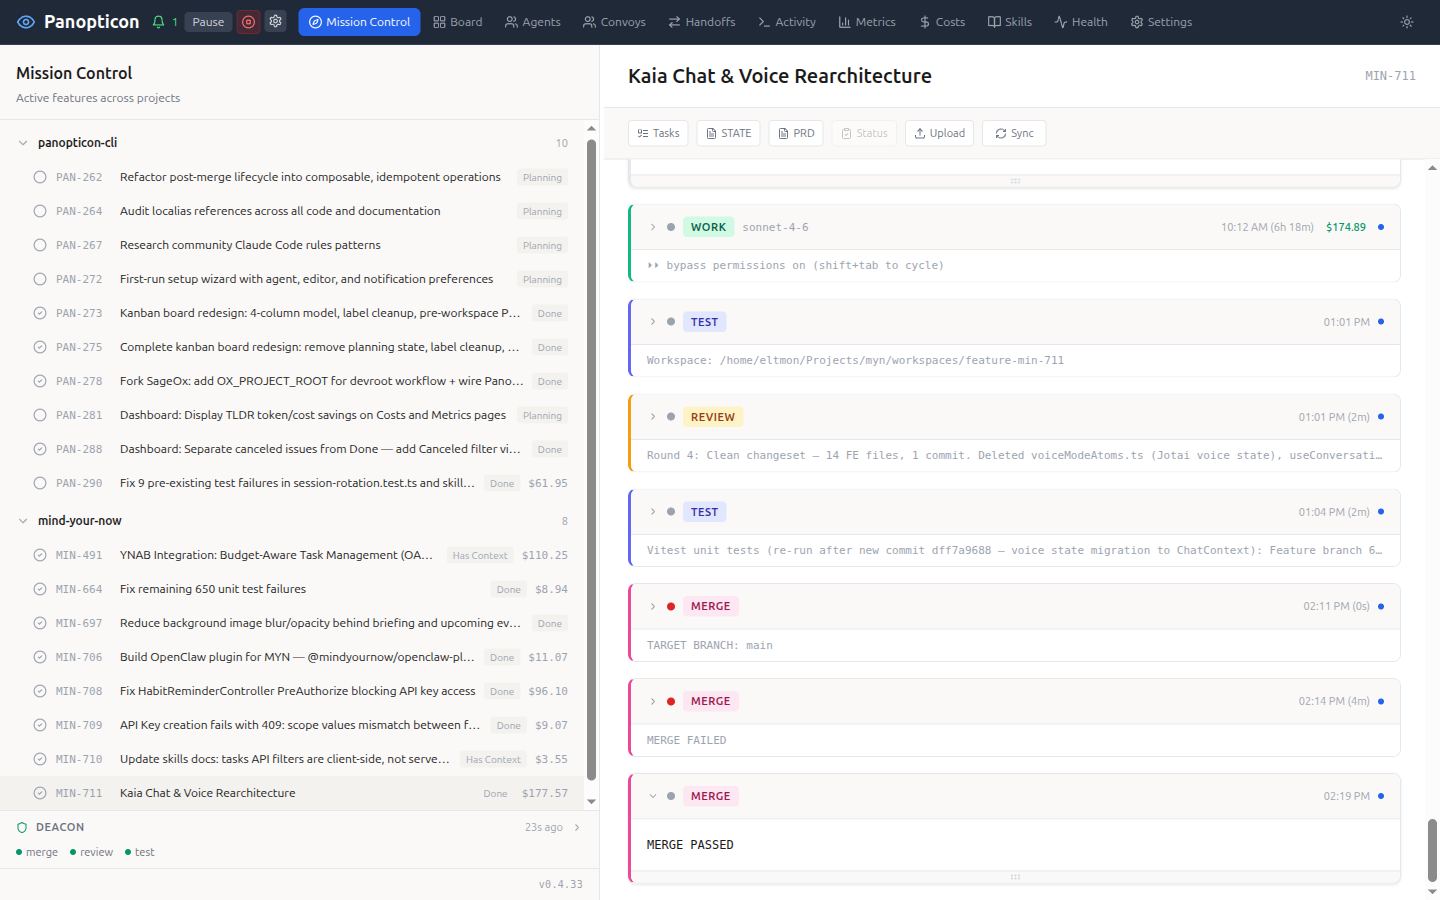
Task: Click the Pause button
Action: point(208,22)
